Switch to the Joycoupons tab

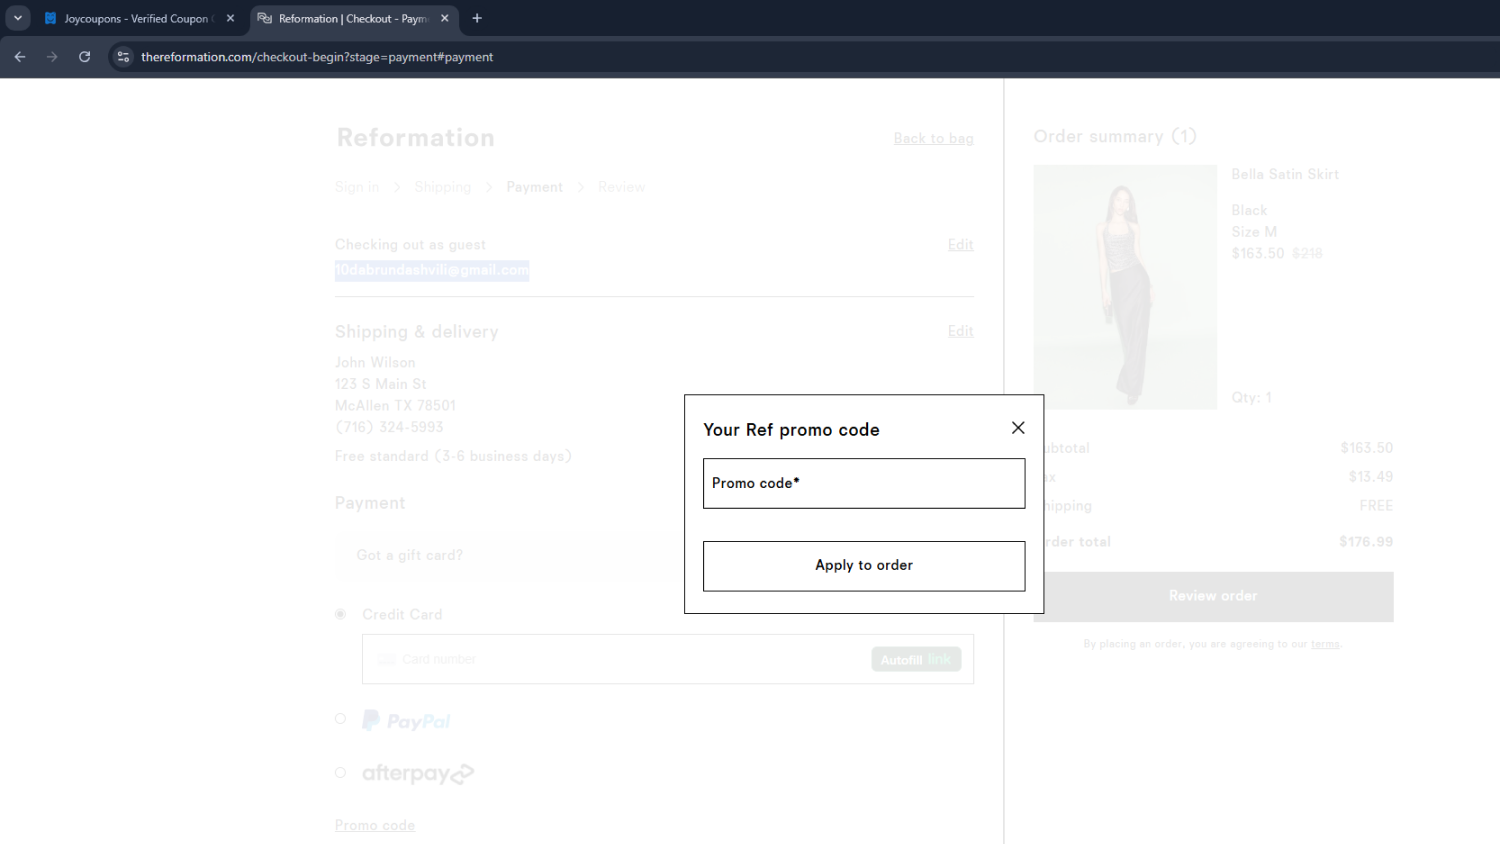[135, 18]
